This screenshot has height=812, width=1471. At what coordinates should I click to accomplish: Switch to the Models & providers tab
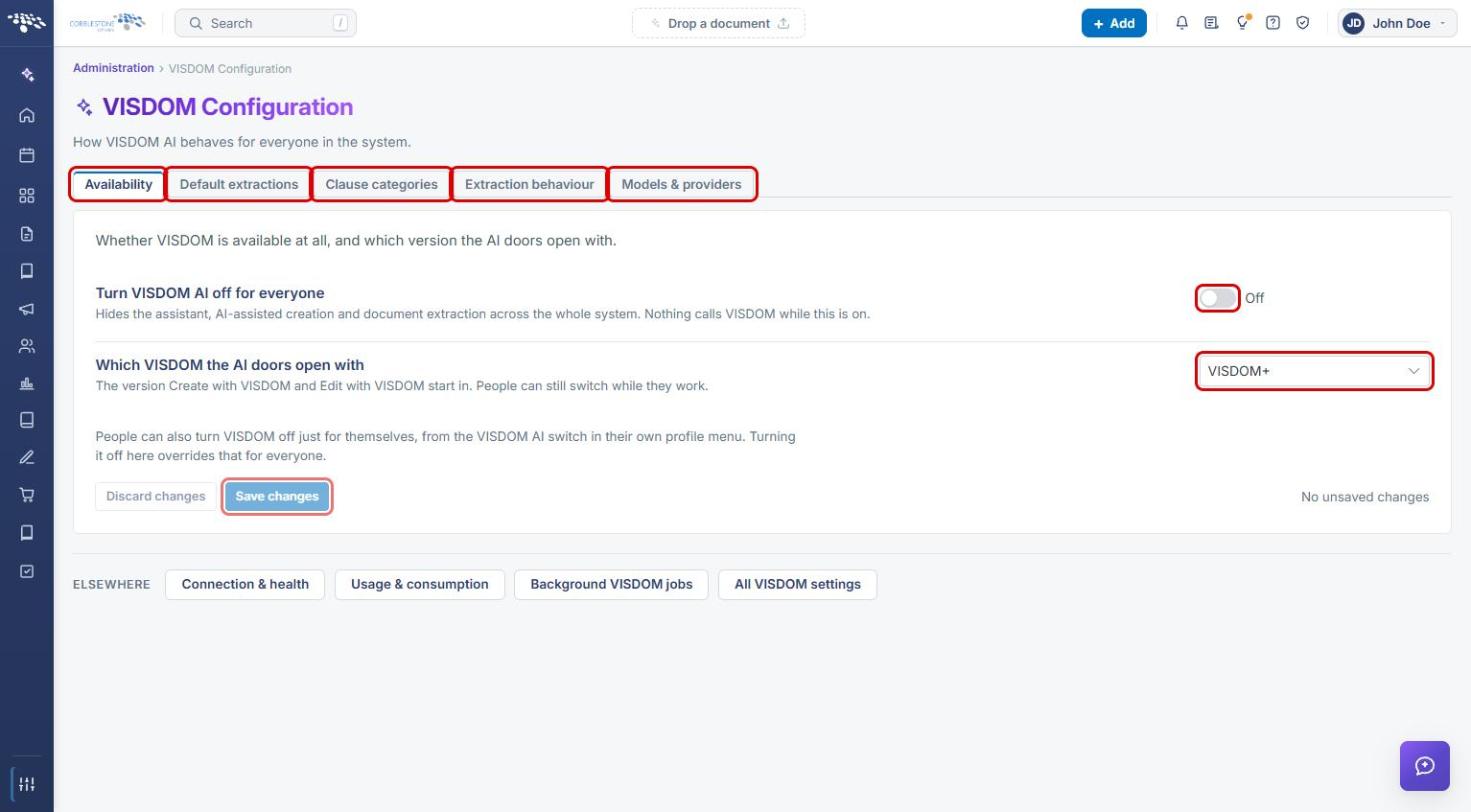tap(682, 184)
